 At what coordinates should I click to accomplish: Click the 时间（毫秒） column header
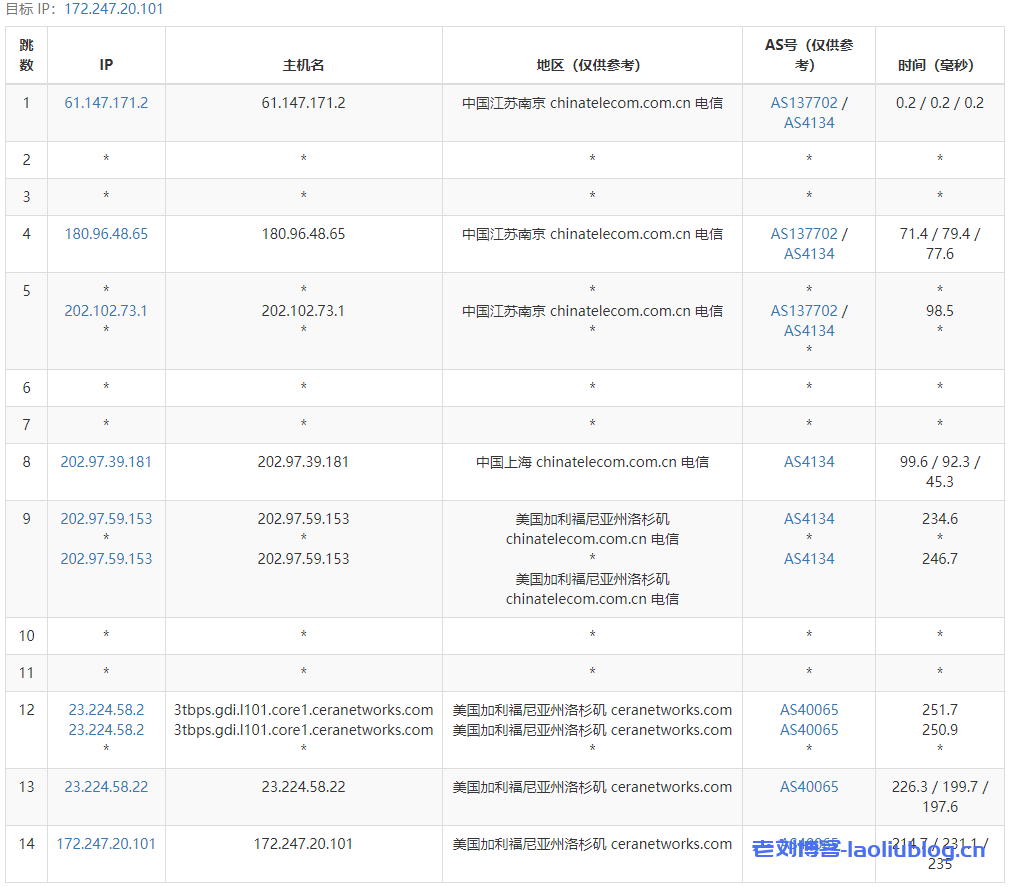(939, 65)
